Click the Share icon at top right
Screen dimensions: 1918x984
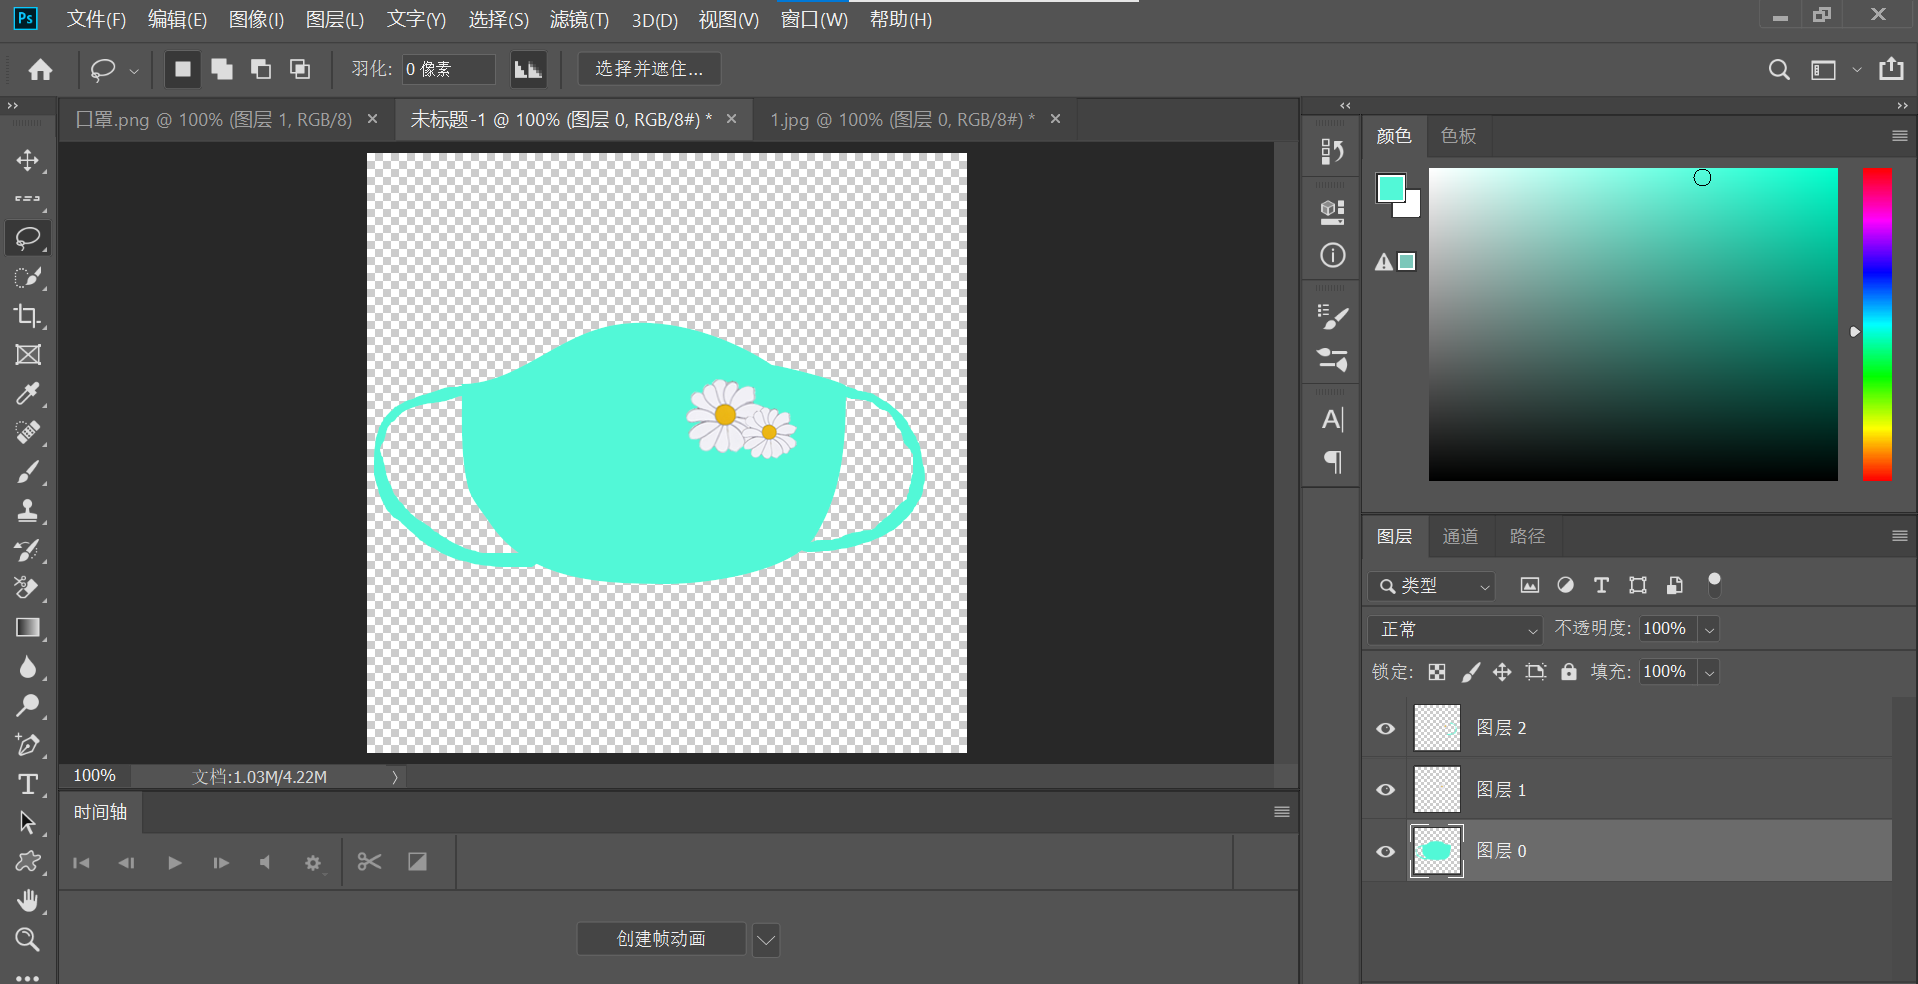pyautogui.click(x=1891, y=69)
